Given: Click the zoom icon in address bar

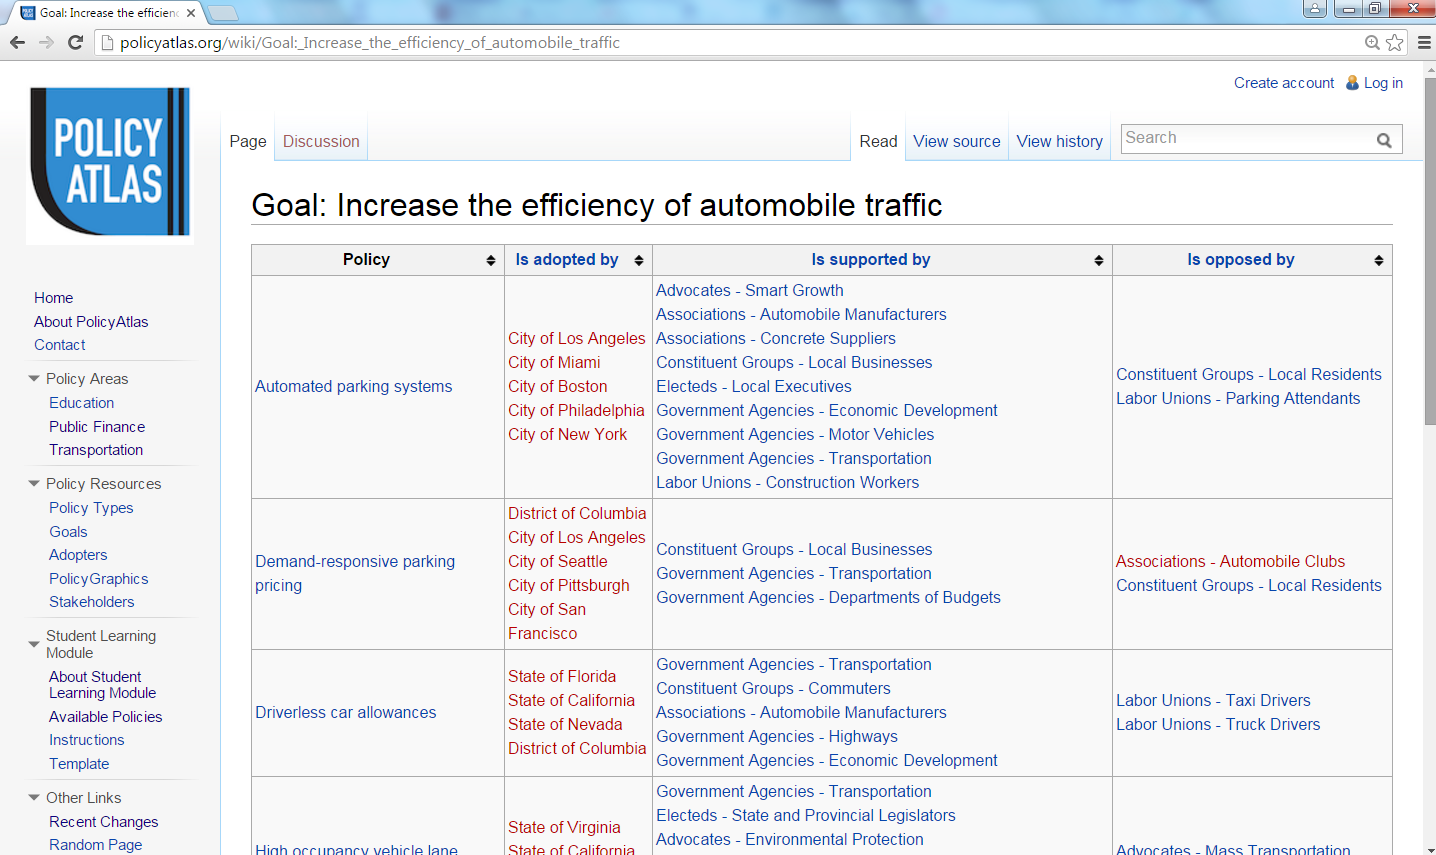Looking at the screenshot, I should [1372, 42].
